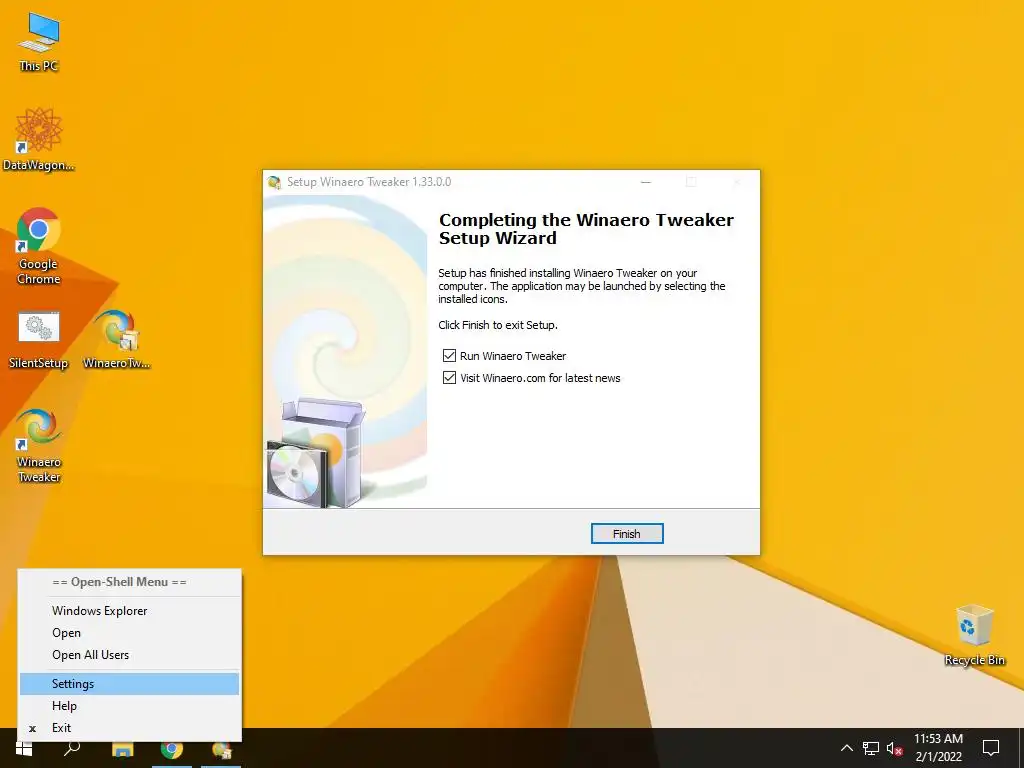Uncheck Run Winaero Tweaker checkbox
Screen dimensions: 1024x768
[x=449, y=355]
